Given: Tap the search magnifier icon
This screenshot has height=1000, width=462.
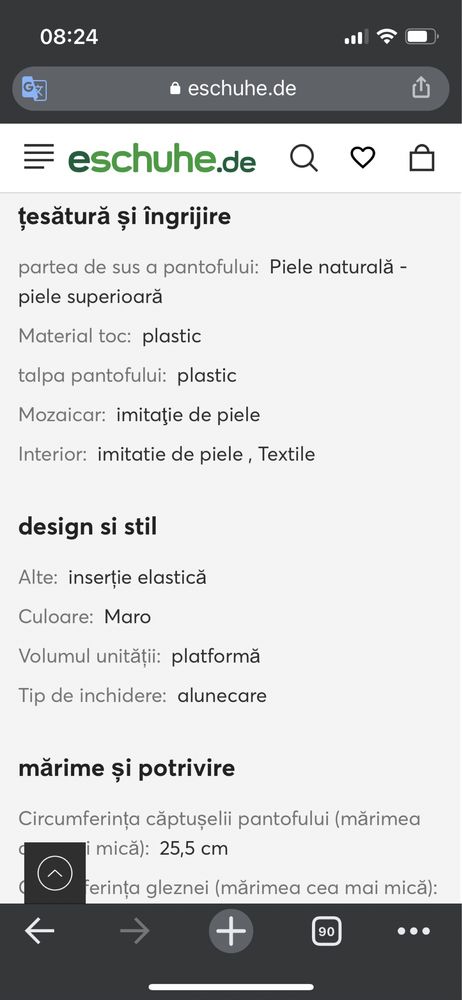Looking at the screenshot, I should click(x=304, y=158).
